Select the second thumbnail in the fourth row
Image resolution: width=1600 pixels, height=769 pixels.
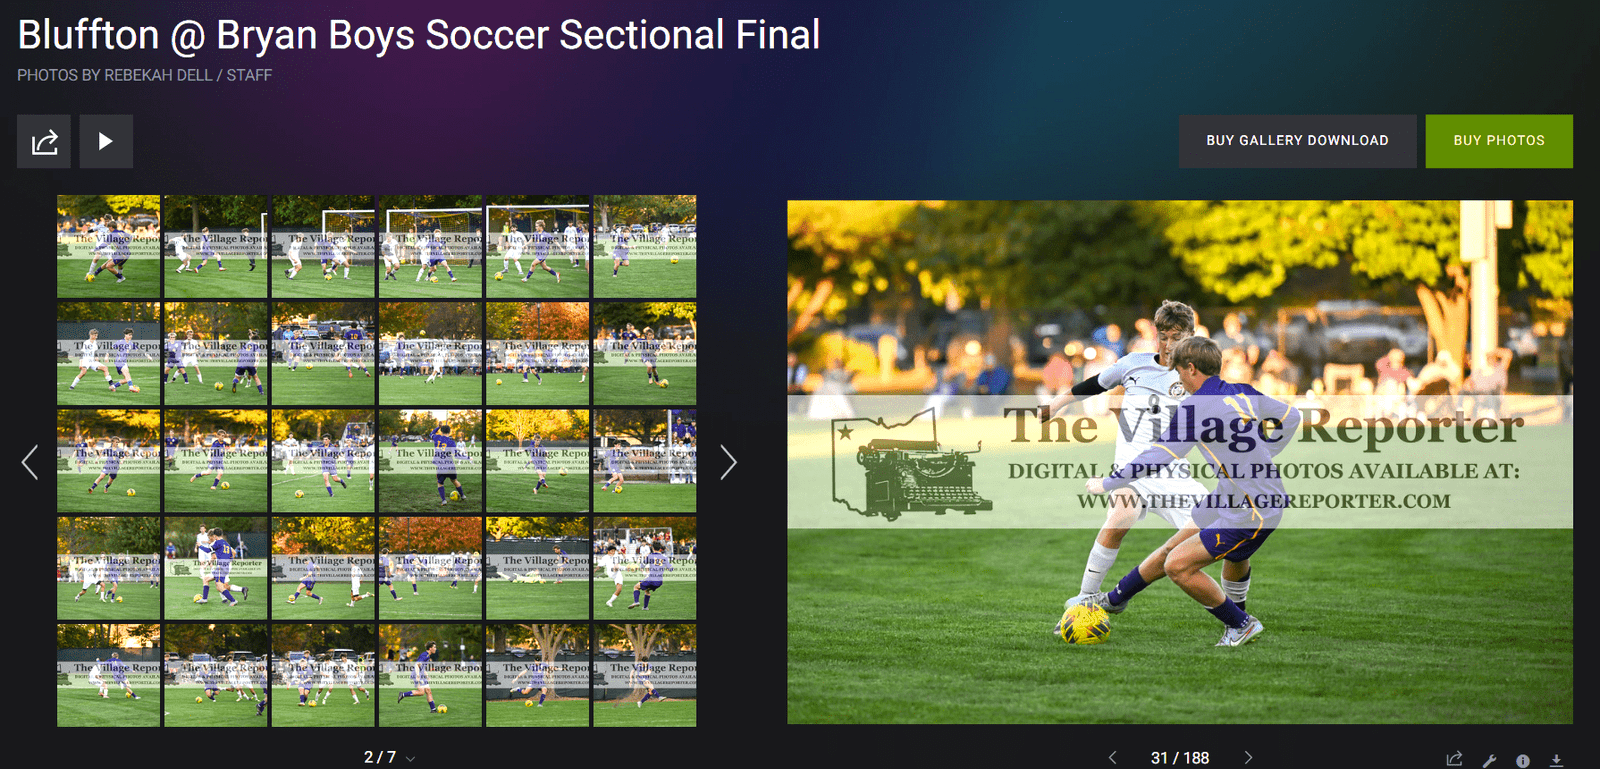coord(216,568)
